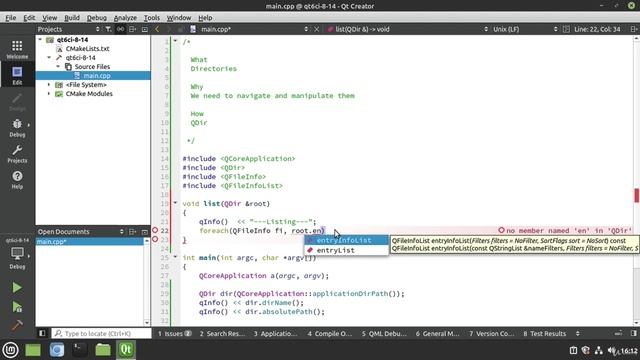Build project with hammer icon
This screenshot has height=360, width=640.
(17, 325)
